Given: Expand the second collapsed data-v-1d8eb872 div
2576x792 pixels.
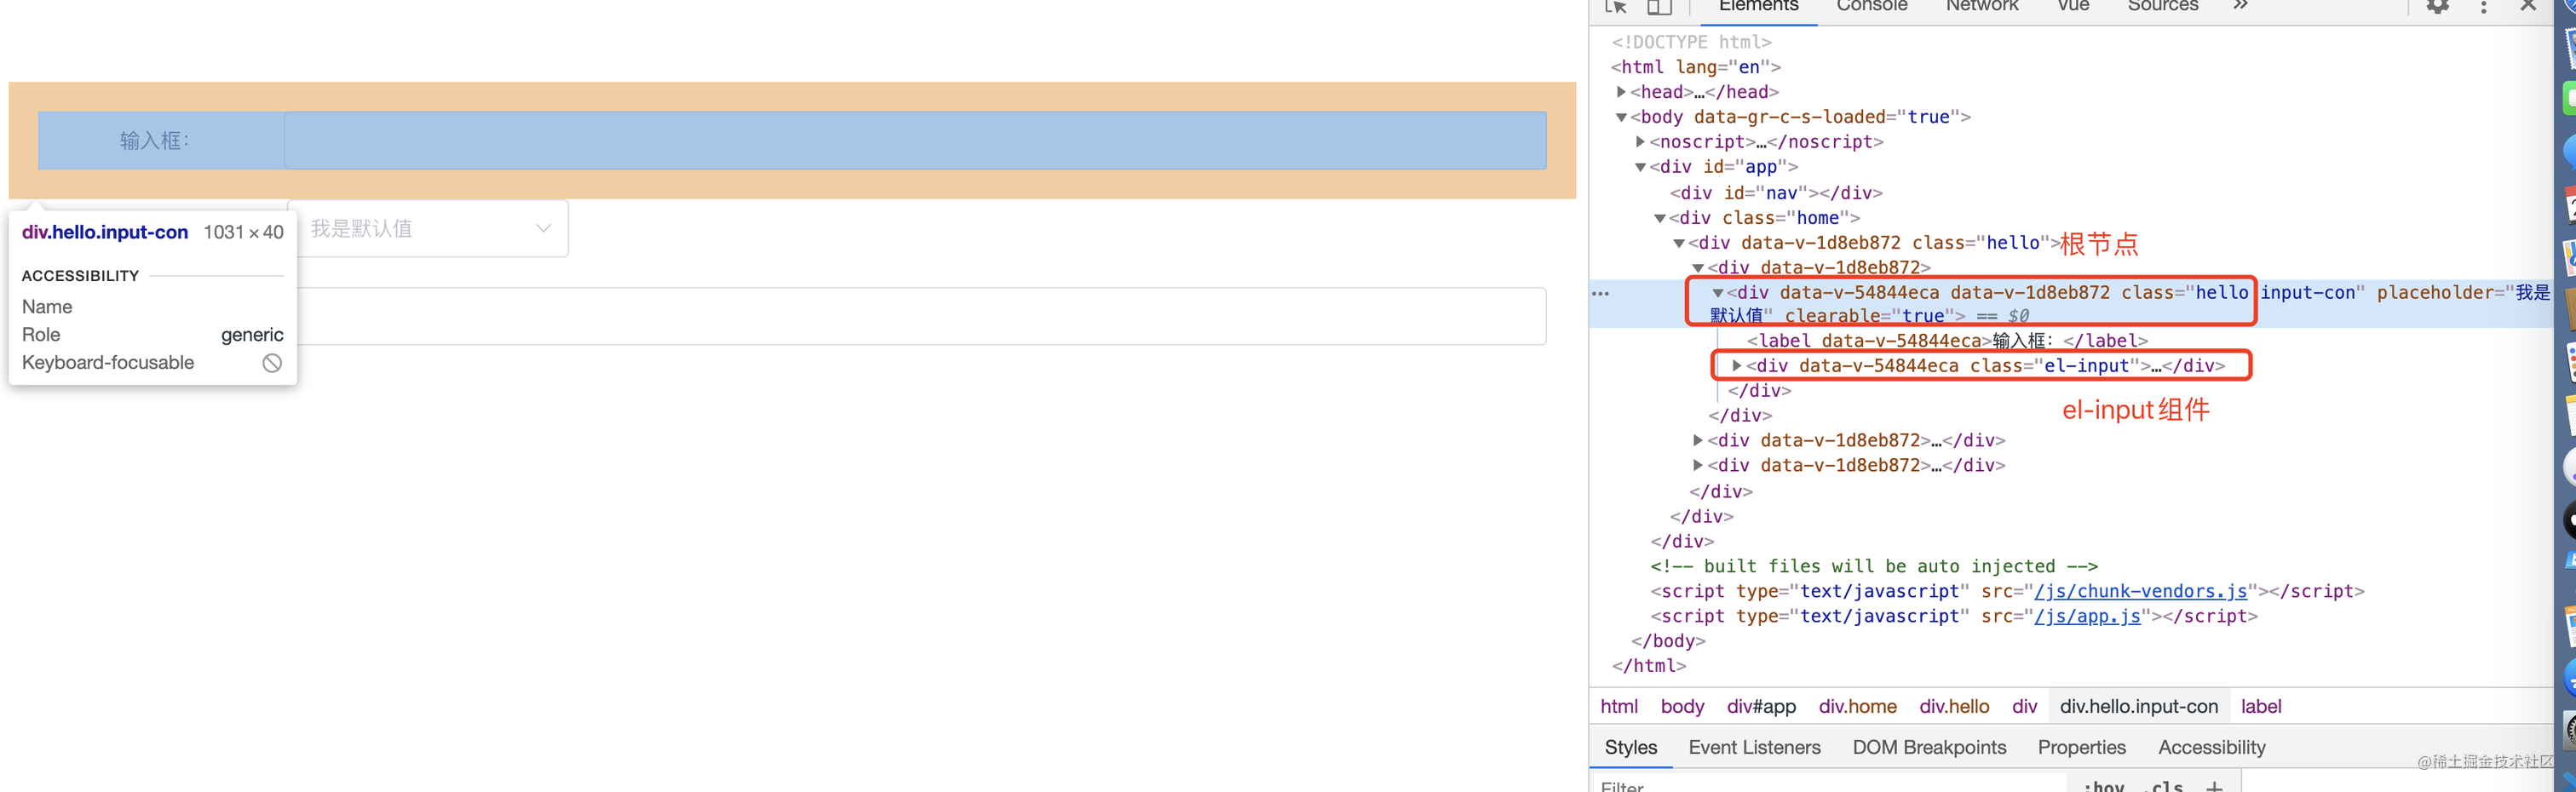Looking at the screenshot, I should [x=1698, y=440].
